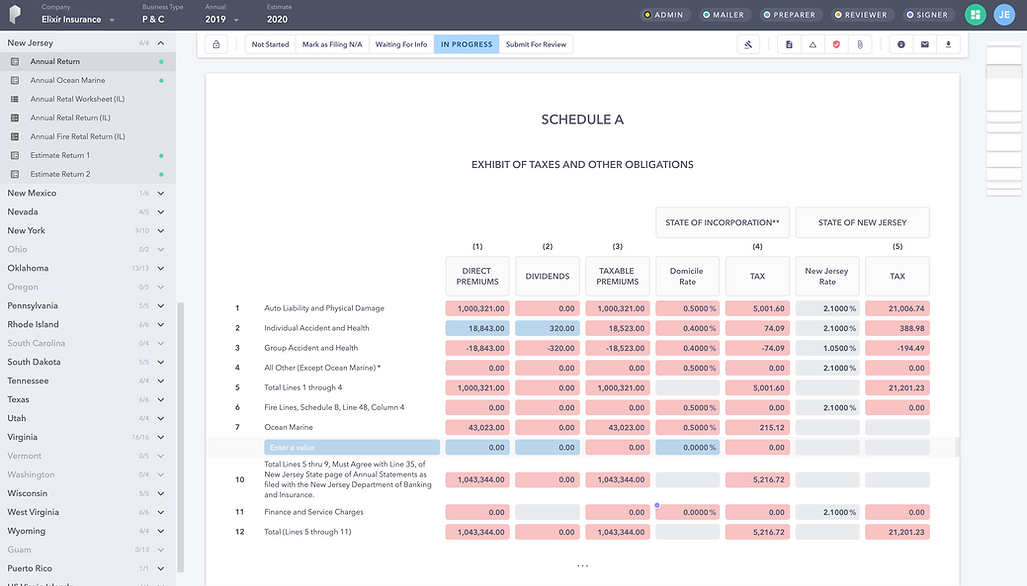Open attachments via the paperclip icon
Screen dimensions: 1027x586
pyautogui.click(x=860, y=45)
